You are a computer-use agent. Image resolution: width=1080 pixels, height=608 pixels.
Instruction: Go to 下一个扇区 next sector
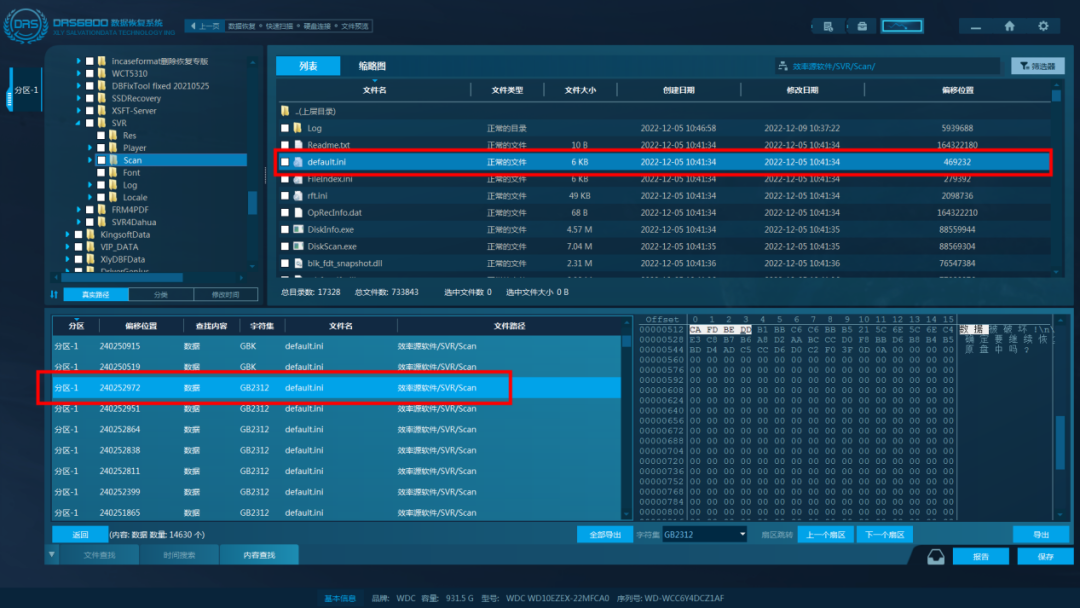point(884,534)
